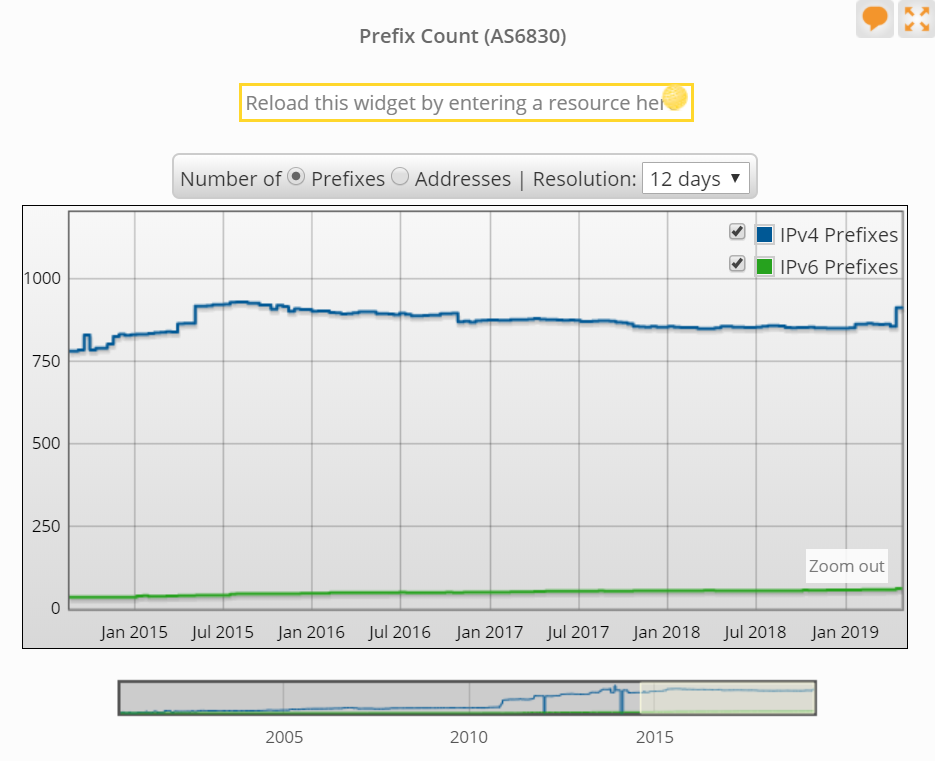The width and height of the screenshot is (935, 761).
Task: Click the Jan 2017 x-axis label
Action: [x=490, y=632]
